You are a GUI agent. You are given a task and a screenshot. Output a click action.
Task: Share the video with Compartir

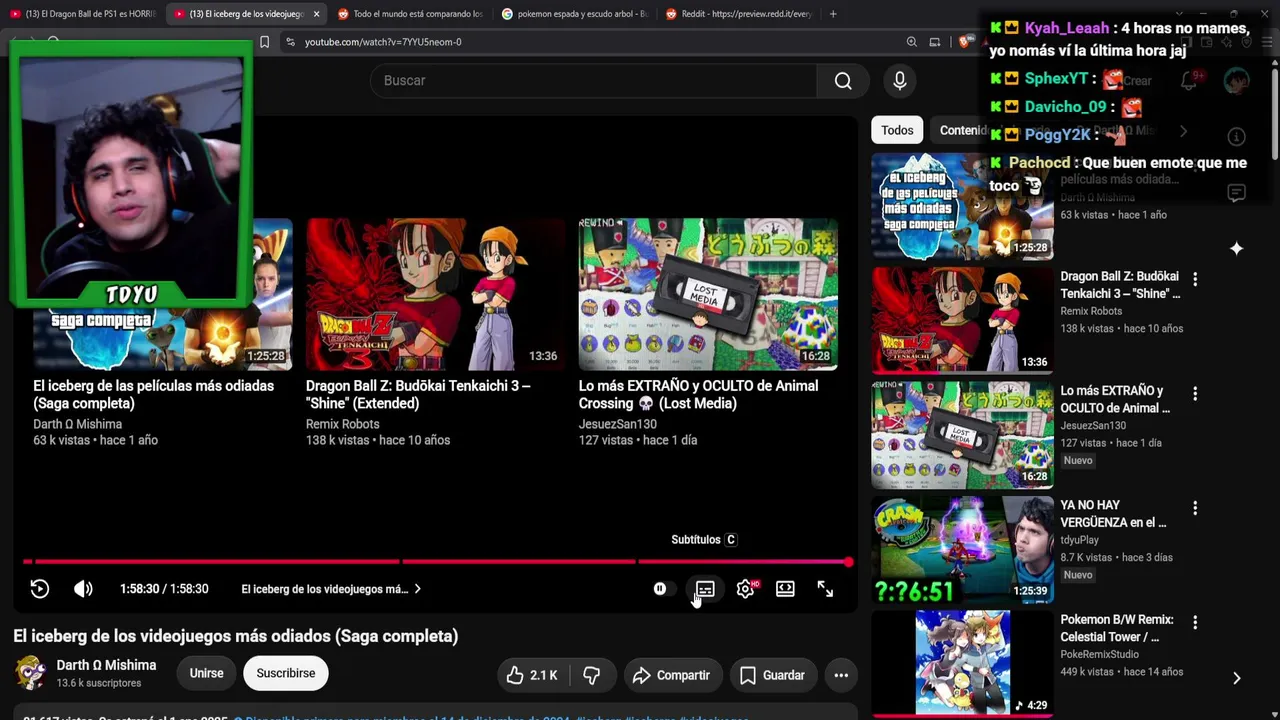pyautogui.click(x=671, y=675)
